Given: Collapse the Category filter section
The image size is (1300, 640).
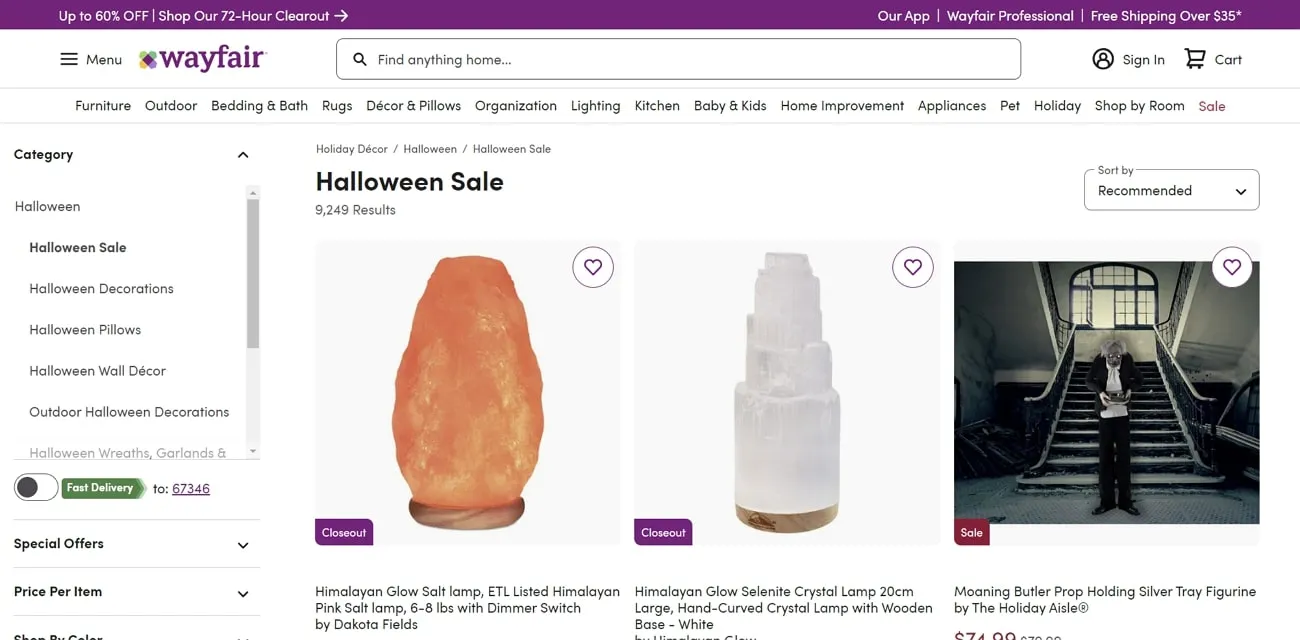Looking at the screenshot, I should click(x=242, y=155).
